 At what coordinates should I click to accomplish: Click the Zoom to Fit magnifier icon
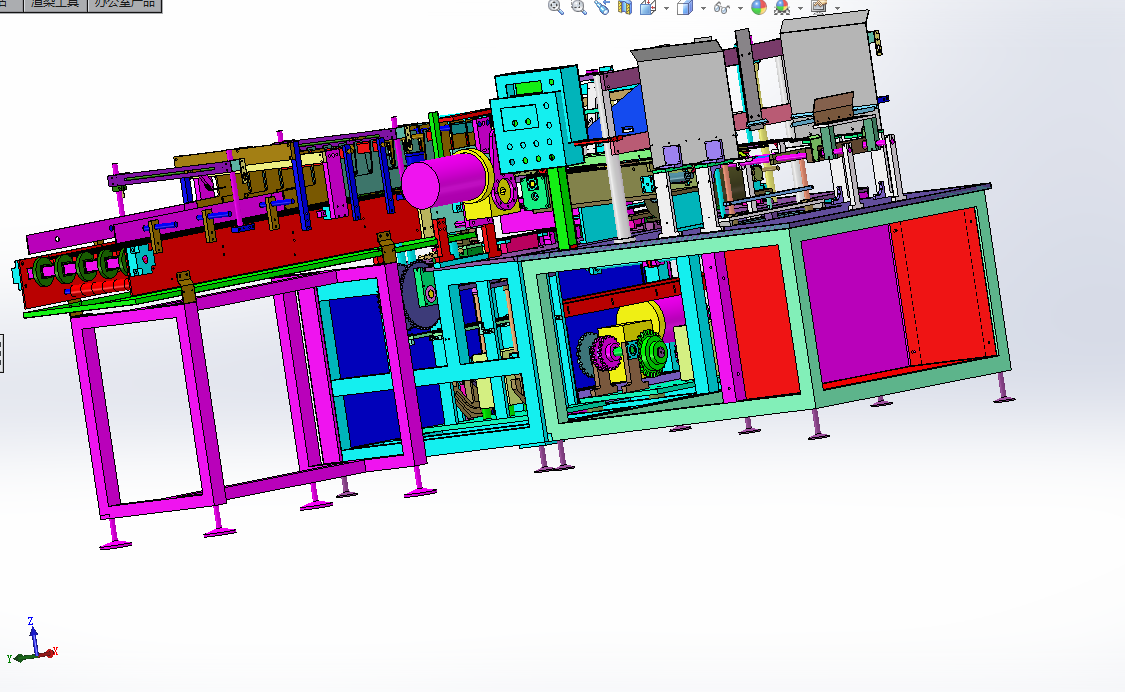[555, 7]
